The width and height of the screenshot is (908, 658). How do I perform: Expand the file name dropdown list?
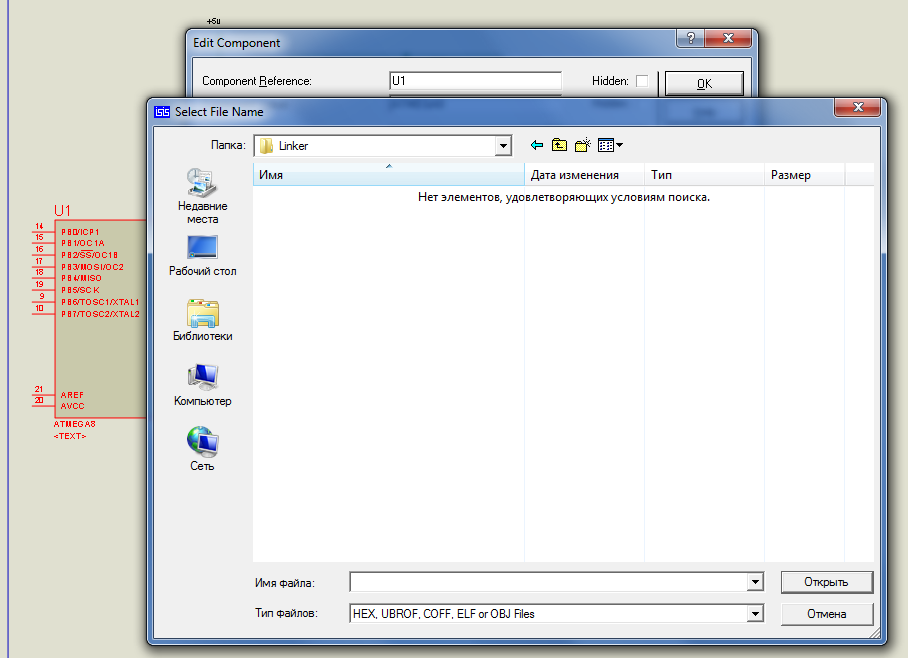(755, 582)
